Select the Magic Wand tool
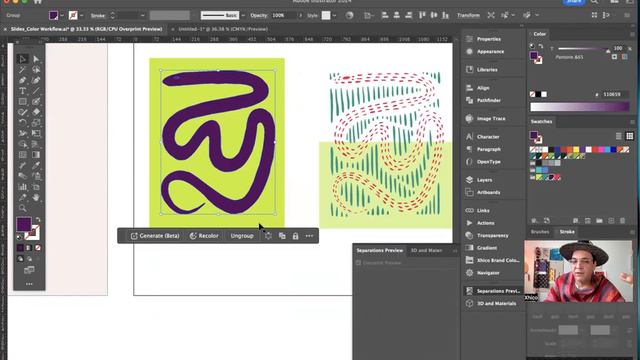The height and width of the screenshot is (360, 640). coord(22,70)
